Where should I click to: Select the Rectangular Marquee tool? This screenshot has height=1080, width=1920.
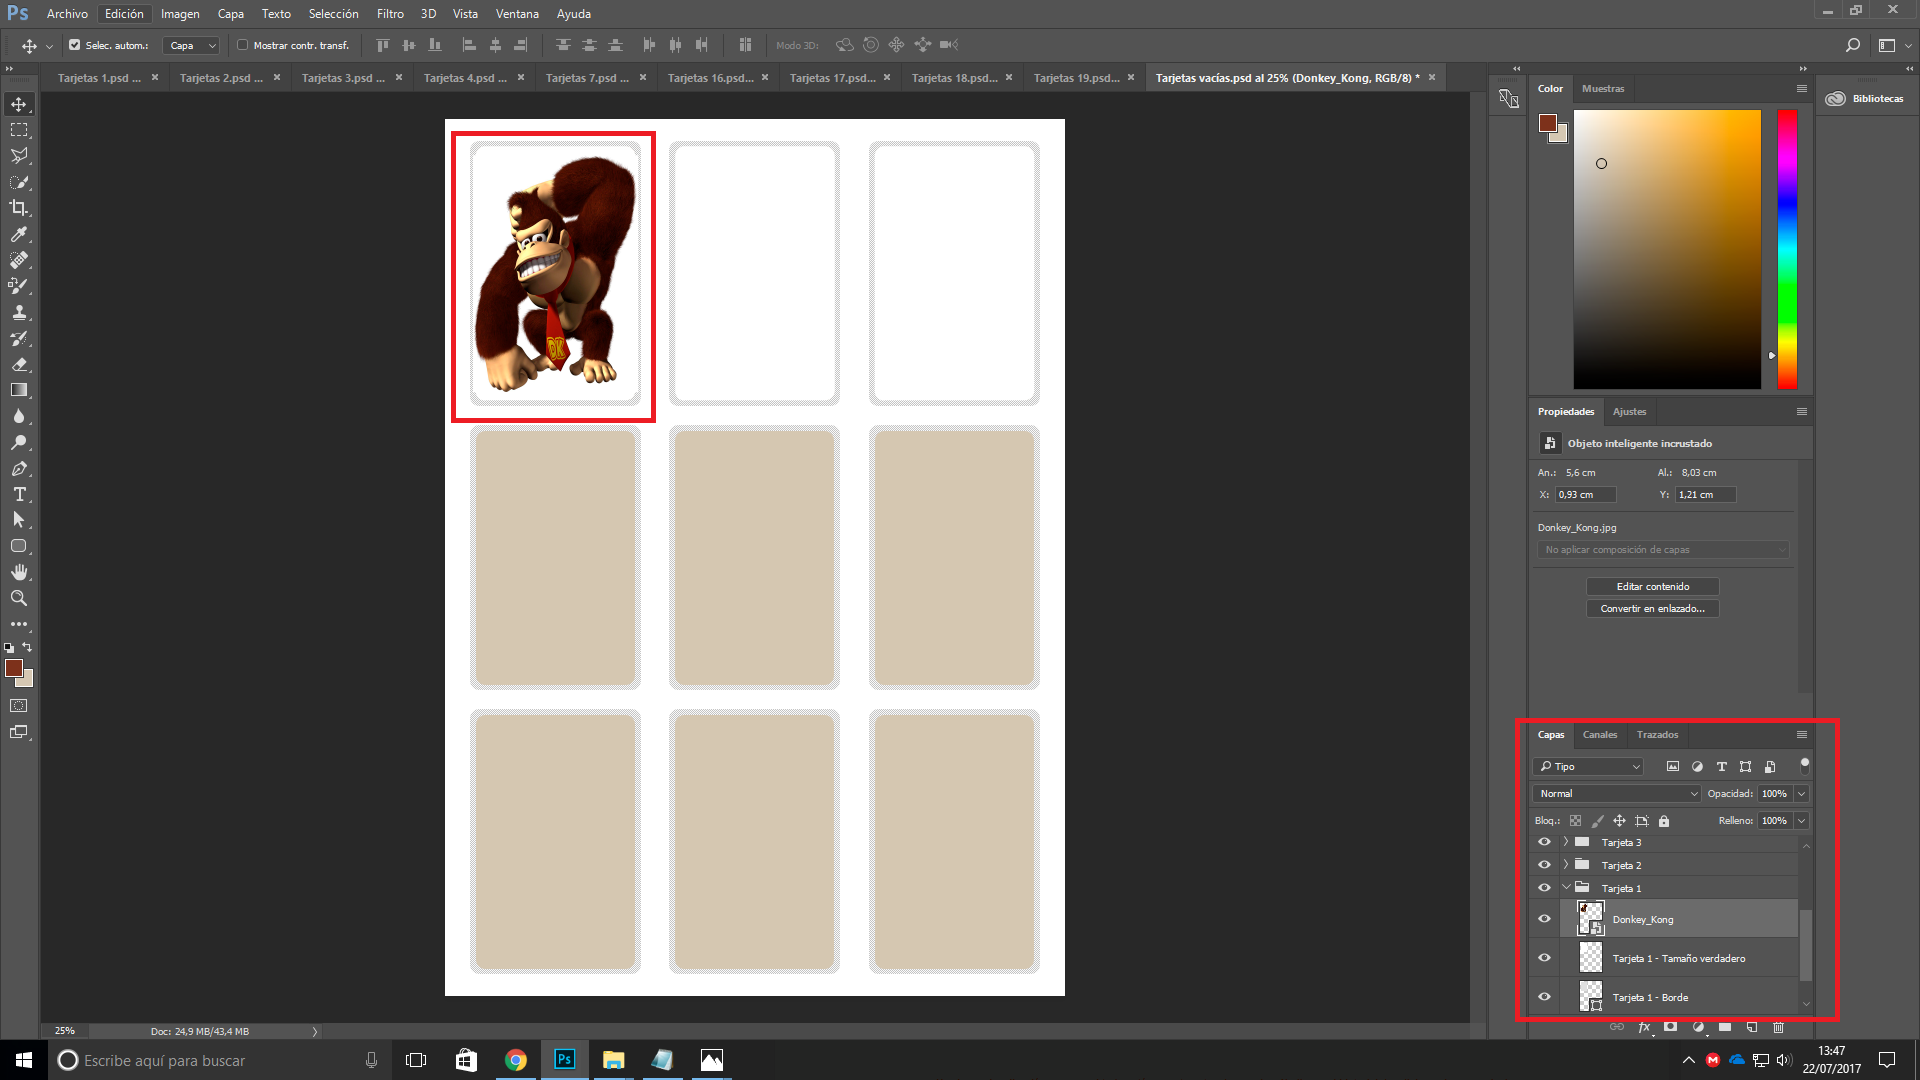(19, 130)
